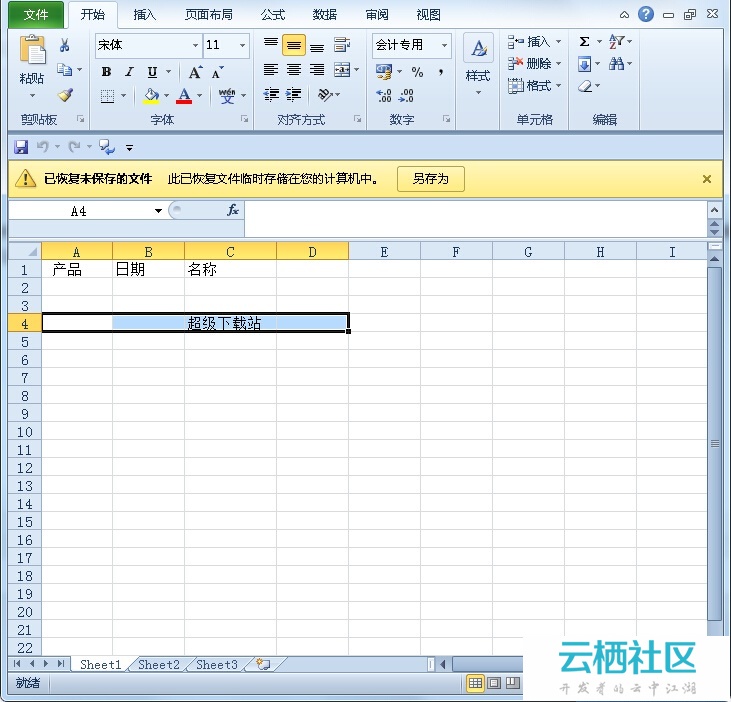Screen dimensions: 731x702
Task: Click insert function fx icon
Action: tap(233, 211)
